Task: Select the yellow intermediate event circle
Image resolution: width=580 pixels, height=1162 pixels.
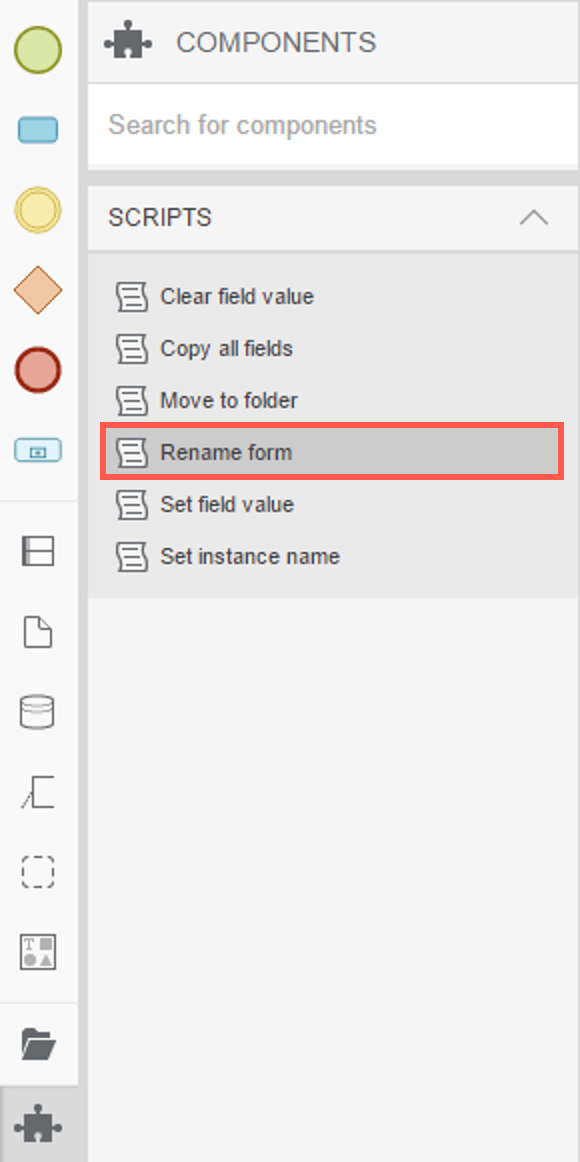Action: pyautogui.click(x=38, y=210)
